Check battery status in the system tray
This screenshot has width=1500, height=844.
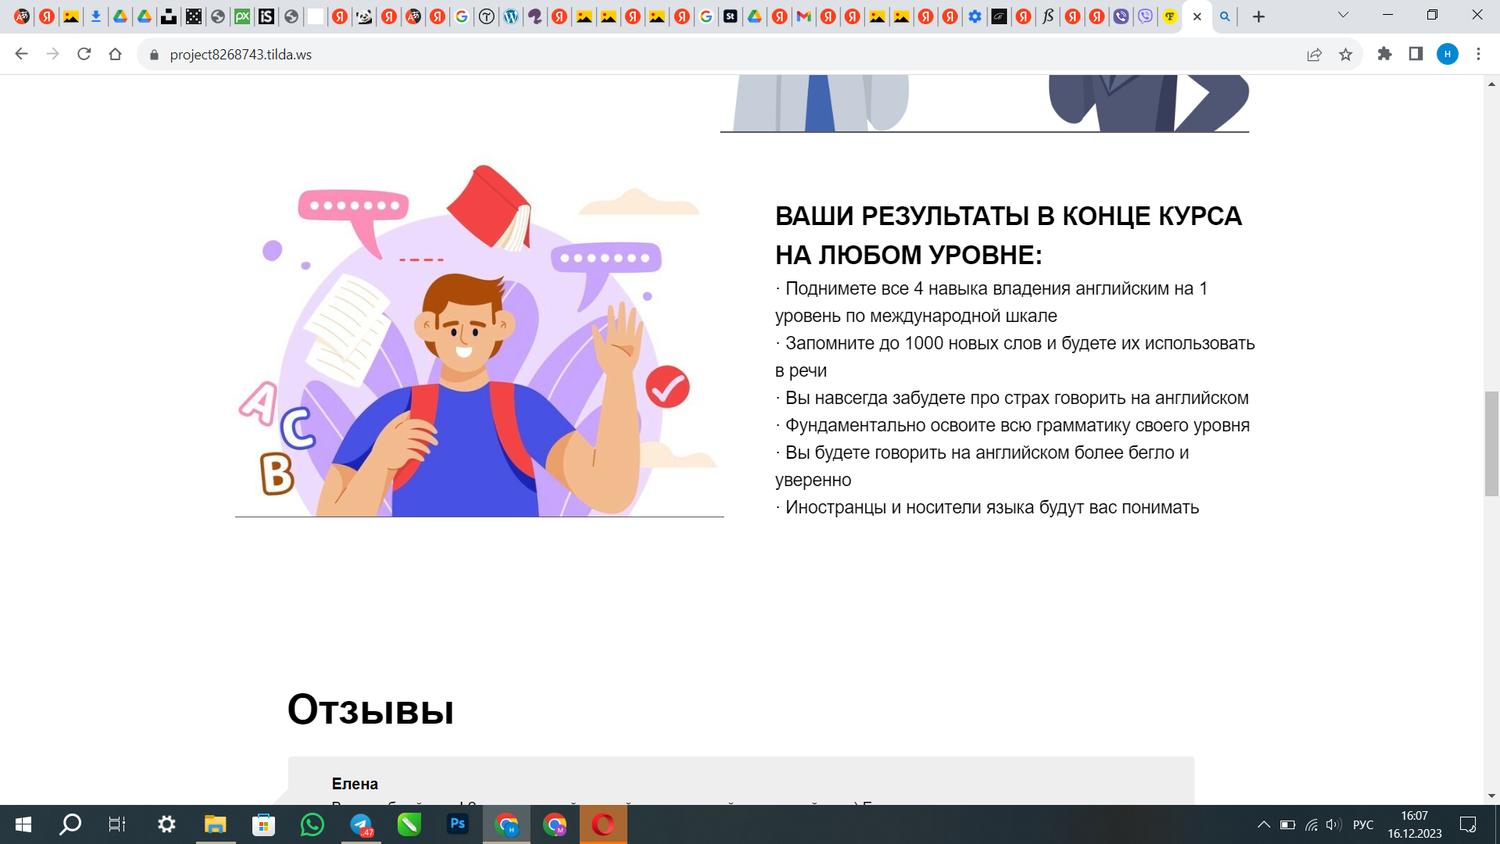coord(1287,825)
